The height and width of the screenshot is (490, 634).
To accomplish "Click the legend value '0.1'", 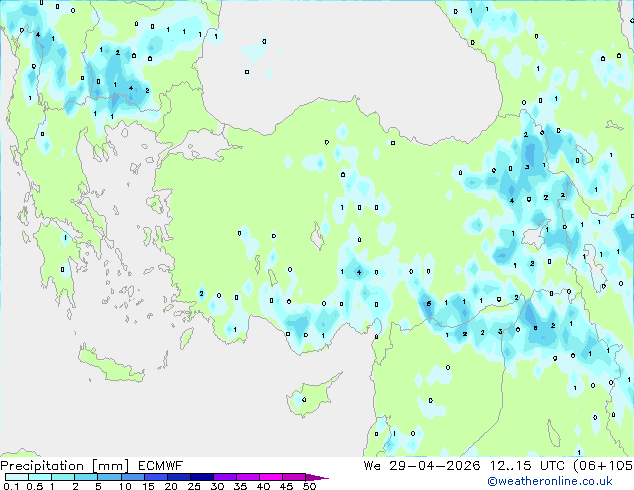I will coord(11,486).
